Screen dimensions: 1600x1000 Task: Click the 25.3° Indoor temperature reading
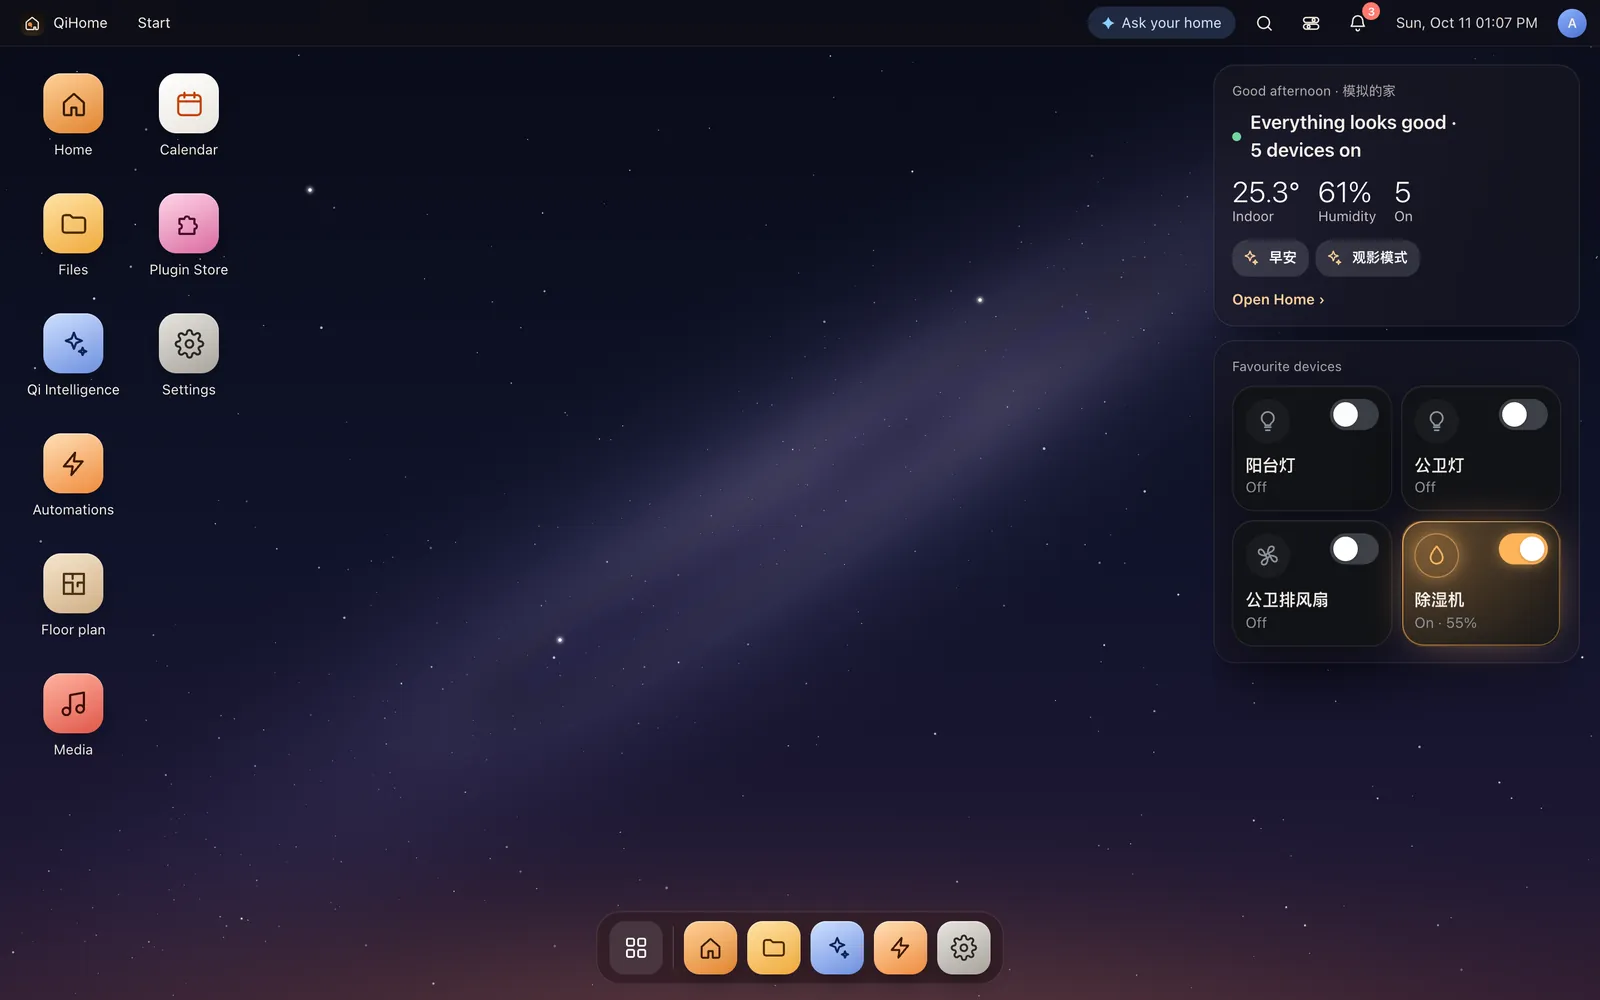click(1266, 201)
